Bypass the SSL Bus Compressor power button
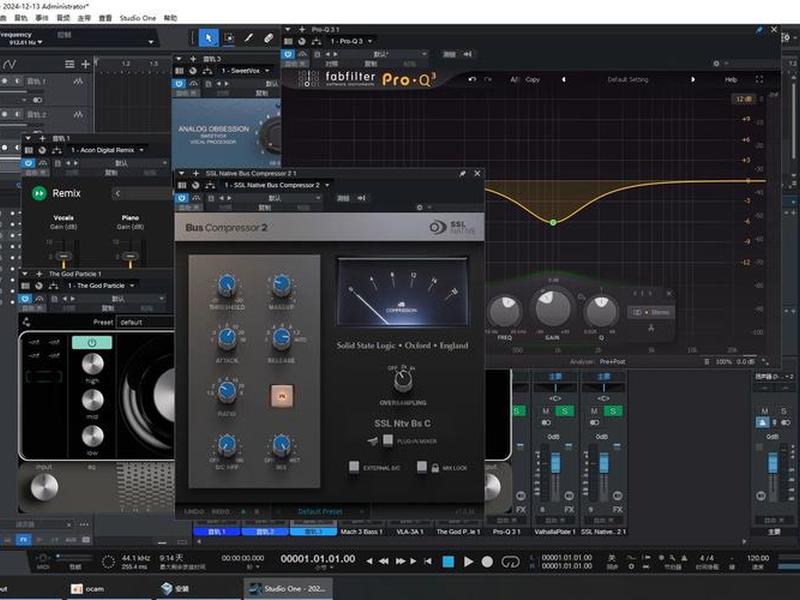This screenshot has height=600, width=800. [x=182, y=198]
